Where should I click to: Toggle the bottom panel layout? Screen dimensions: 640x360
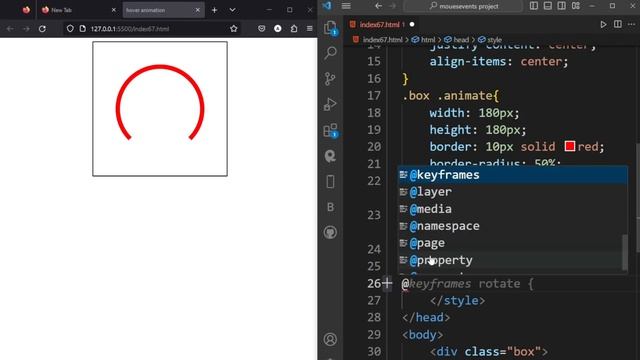[x=548, y=6]
